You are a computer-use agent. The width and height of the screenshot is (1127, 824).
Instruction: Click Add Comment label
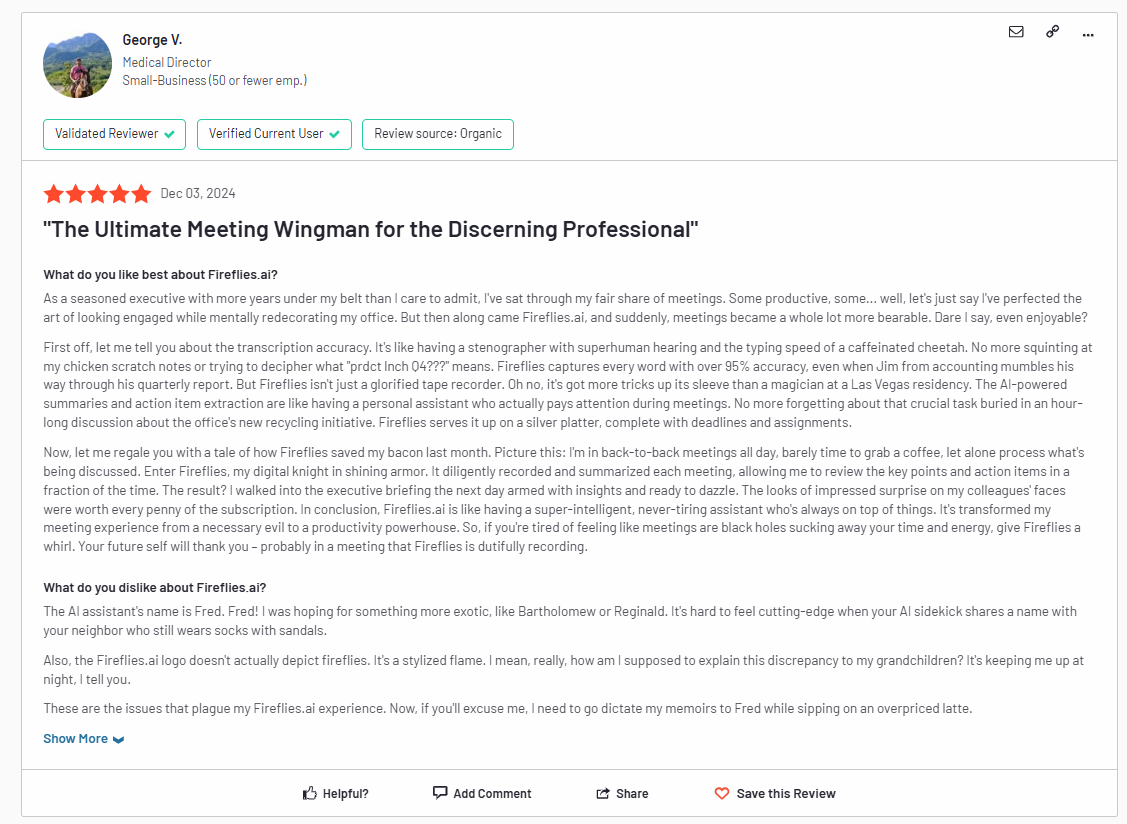[x=492, y=793]
